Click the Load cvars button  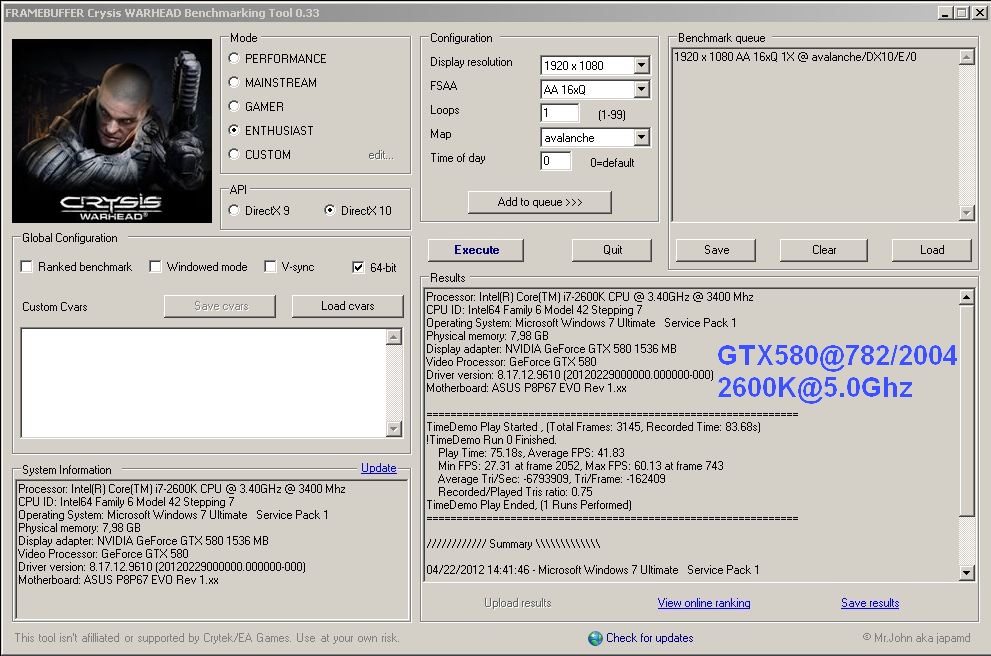pyautogui.click(x=348, y=307)
